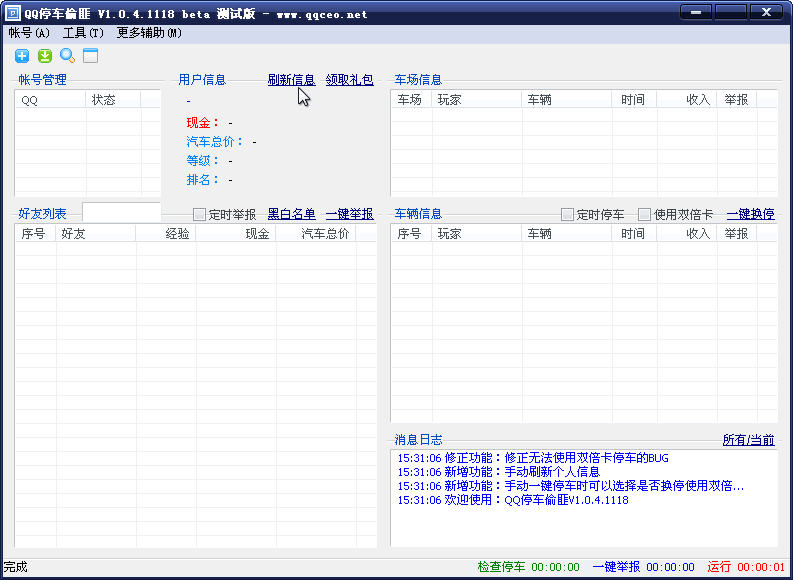Viewport: 793px width, 580px height.
Task: Check the 使用双倍卡 option
Action: tap(645, 214)
